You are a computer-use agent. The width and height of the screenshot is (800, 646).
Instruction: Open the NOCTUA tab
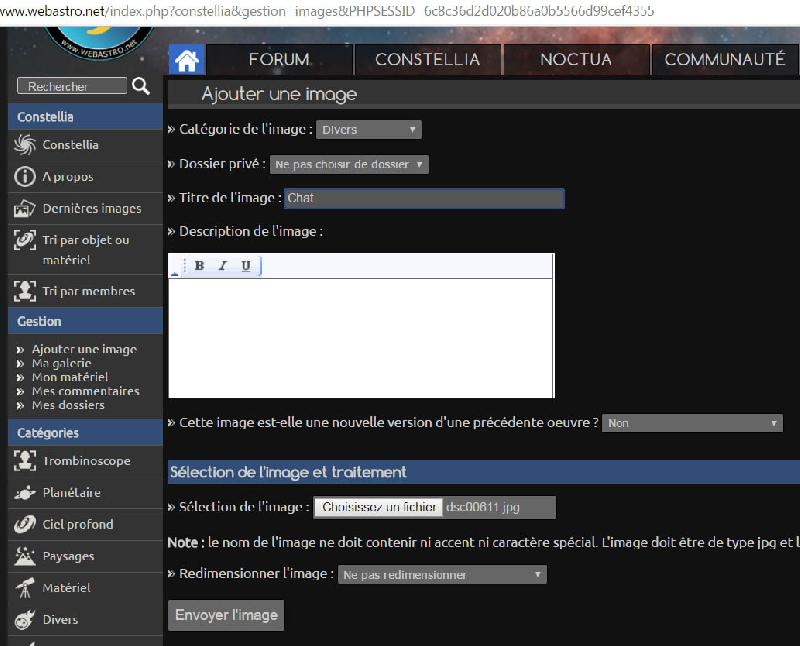[576, 60]
